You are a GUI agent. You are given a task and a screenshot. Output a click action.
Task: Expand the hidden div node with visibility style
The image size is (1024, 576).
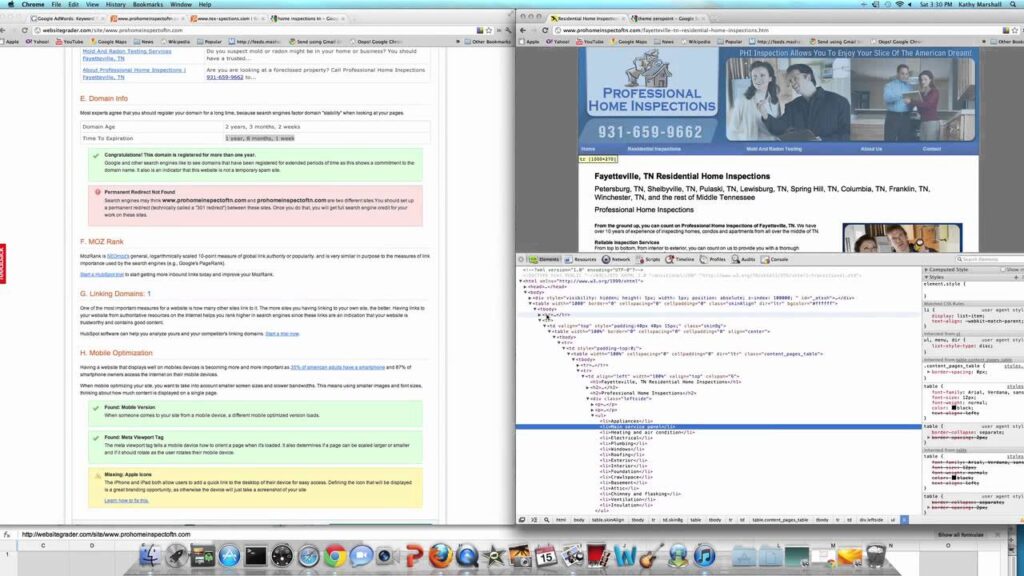point(530,298)
